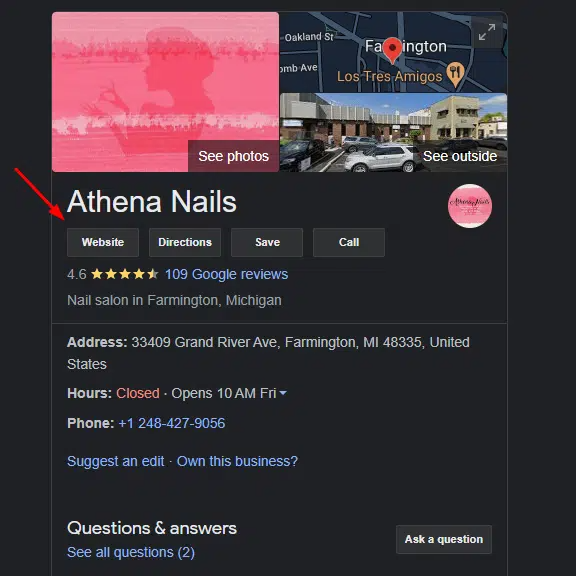This screenshot has height=576, width=576.
Task: Click the Farmington map thumbnail
Action: point(393,52)
